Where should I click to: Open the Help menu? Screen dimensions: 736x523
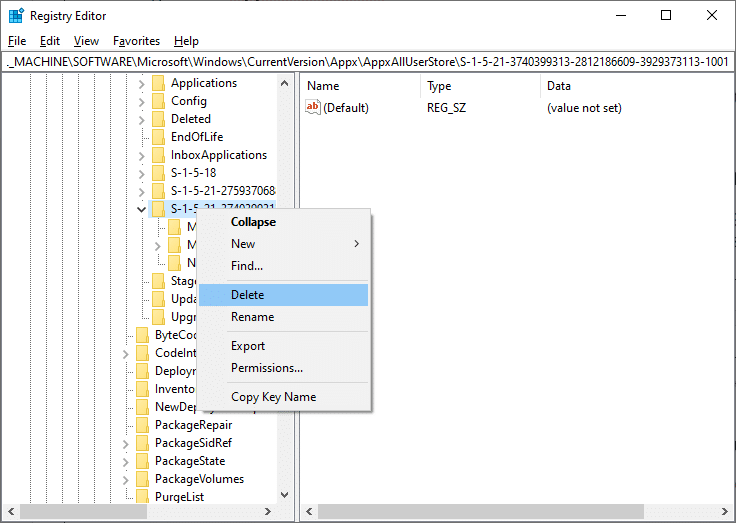pos(186,41)
